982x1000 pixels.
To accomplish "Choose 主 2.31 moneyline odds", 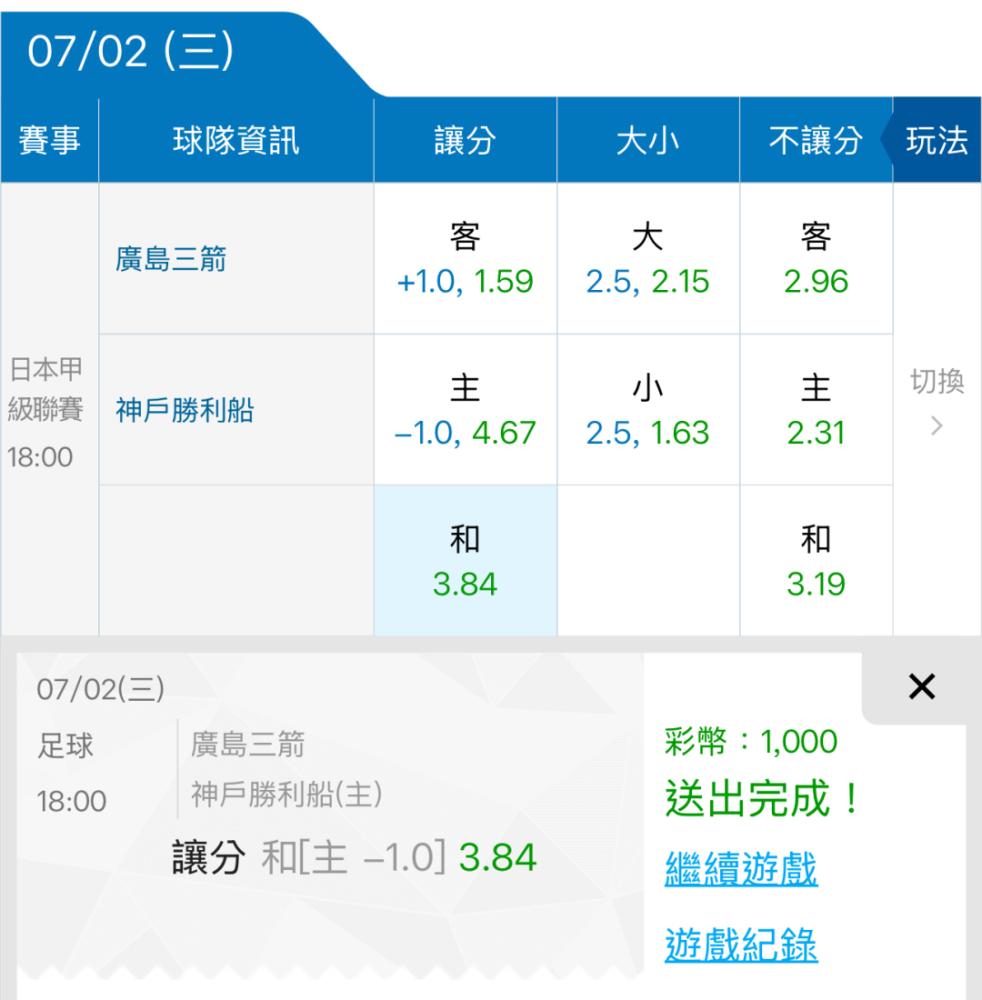I will coord(816,410).
